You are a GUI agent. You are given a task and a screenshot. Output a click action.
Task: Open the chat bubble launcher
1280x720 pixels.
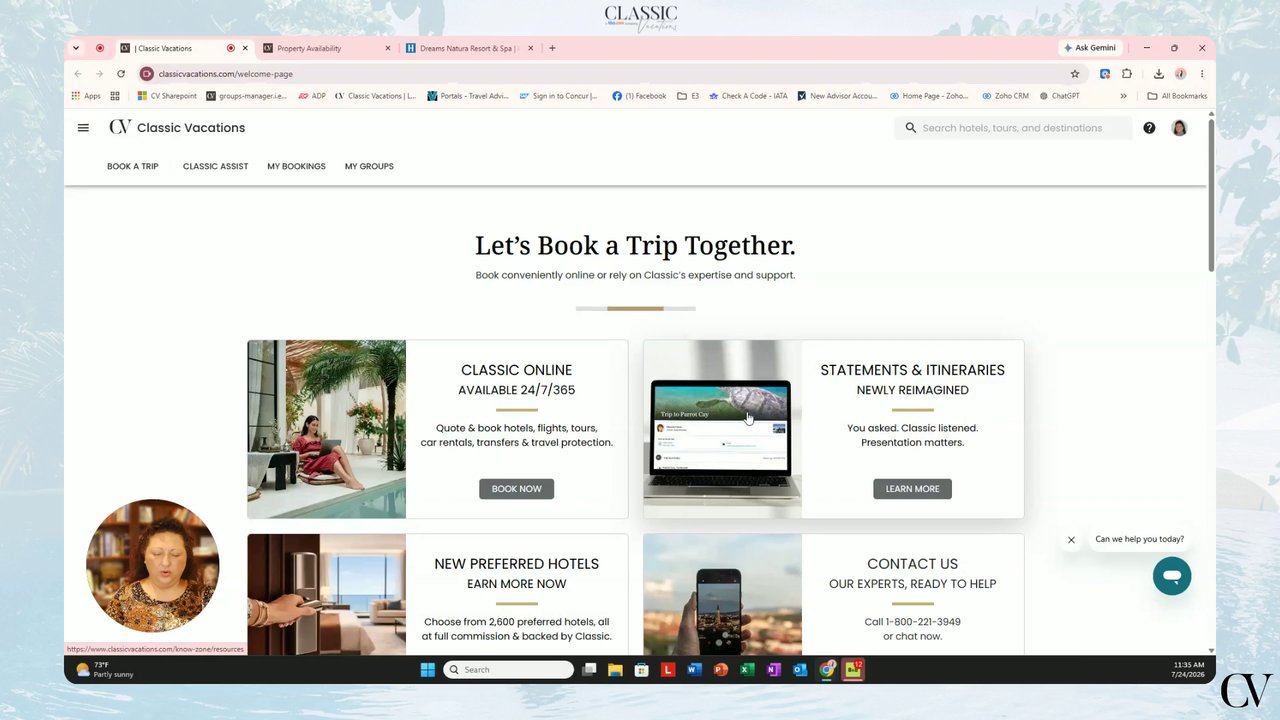click(x=1171, y=576)
